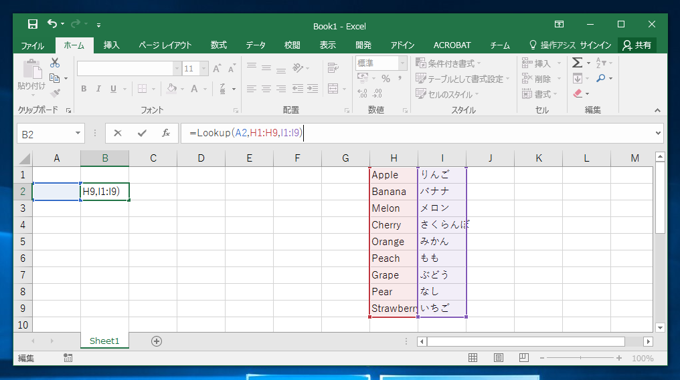
Task: Switch to the ページ レイアウト tab
Action: (165, 45)
